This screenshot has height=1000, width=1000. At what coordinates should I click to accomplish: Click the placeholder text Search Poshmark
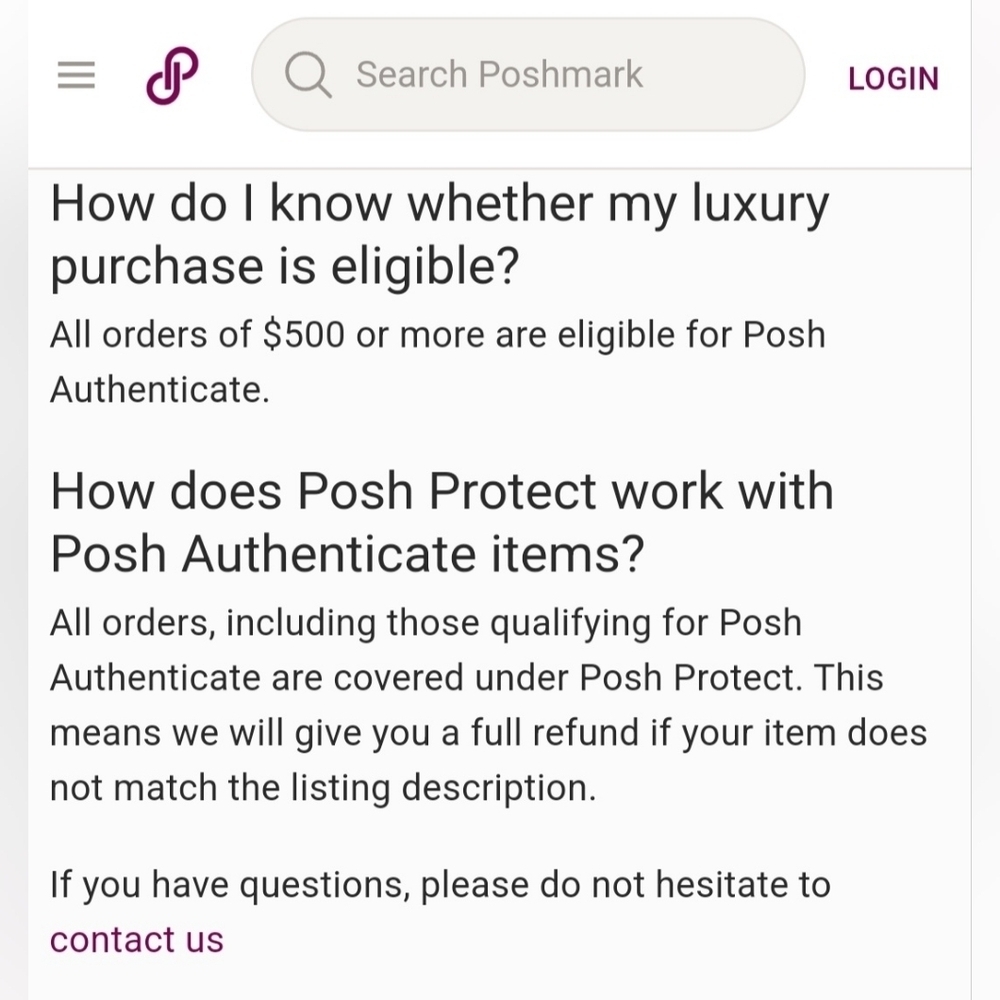coord(499,75)
